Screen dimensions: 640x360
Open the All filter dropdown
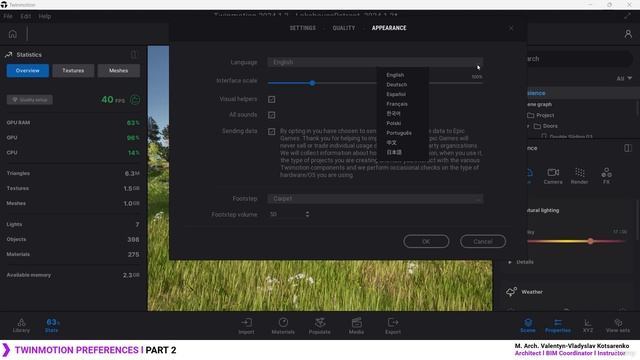point(624,78)
